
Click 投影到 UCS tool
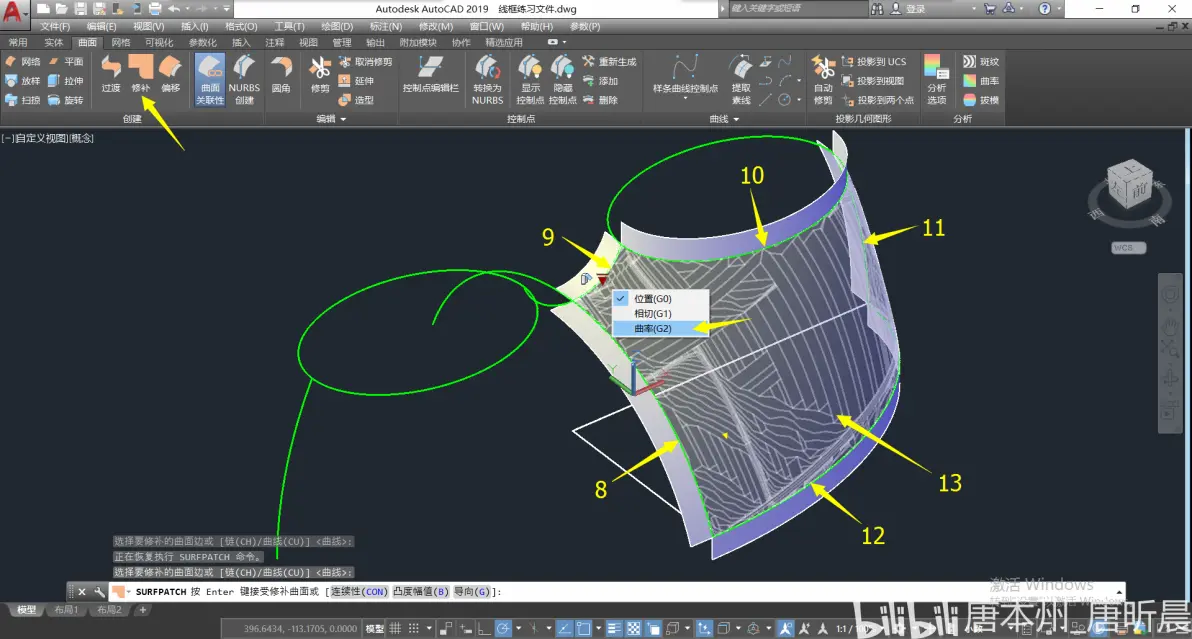tap(874, 62)
